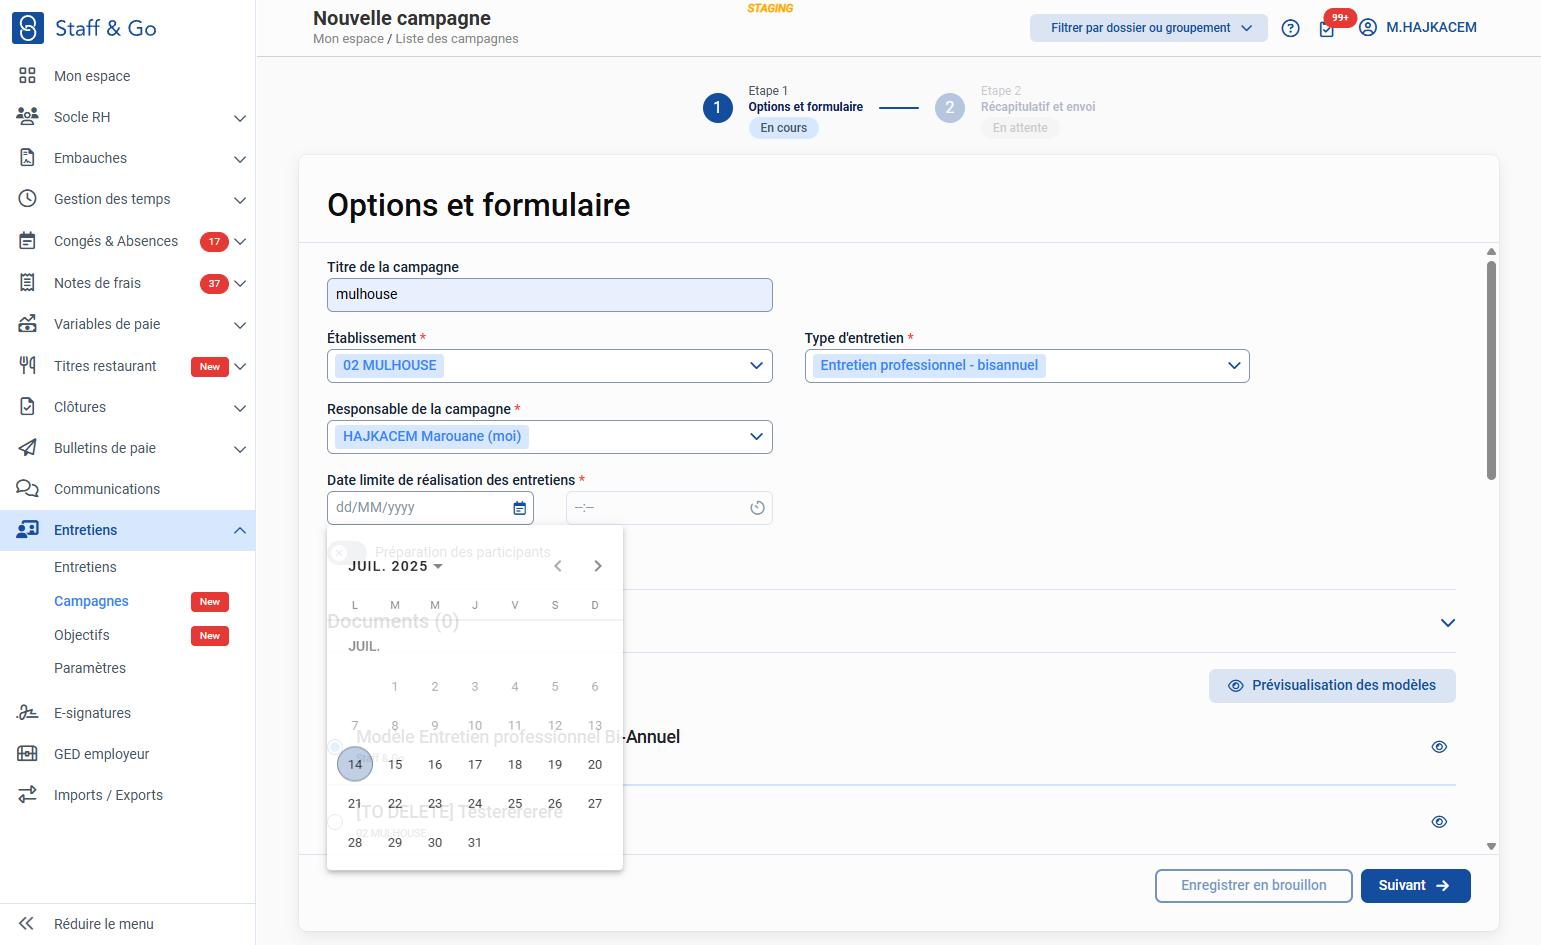1541x945 pixels.
Task: Open Responsable de la campagne dropdown
Action: (550, 437)
